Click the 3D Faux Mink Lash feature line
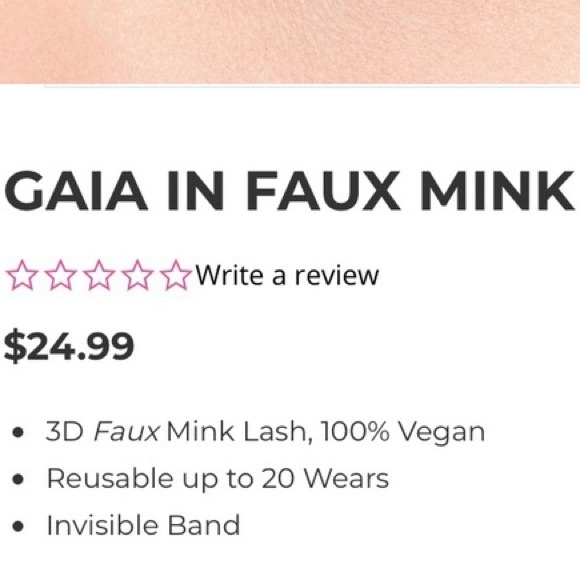The image size is (580, 580). point(265,432)
